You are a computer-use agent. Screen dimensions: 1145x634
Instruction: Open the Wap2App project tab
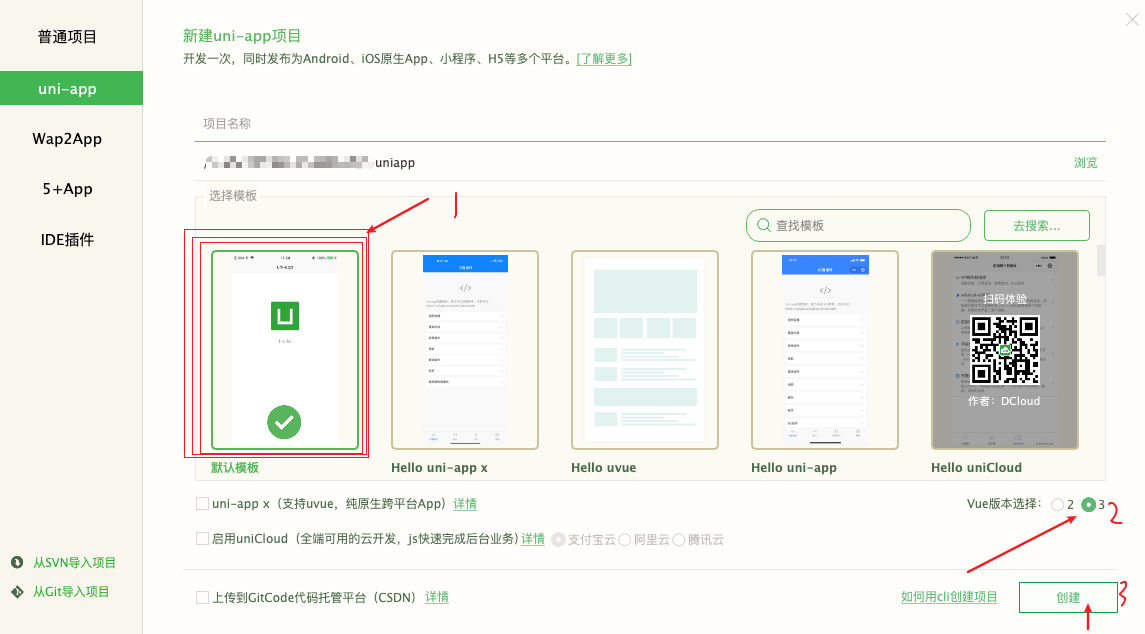(67, 139)
